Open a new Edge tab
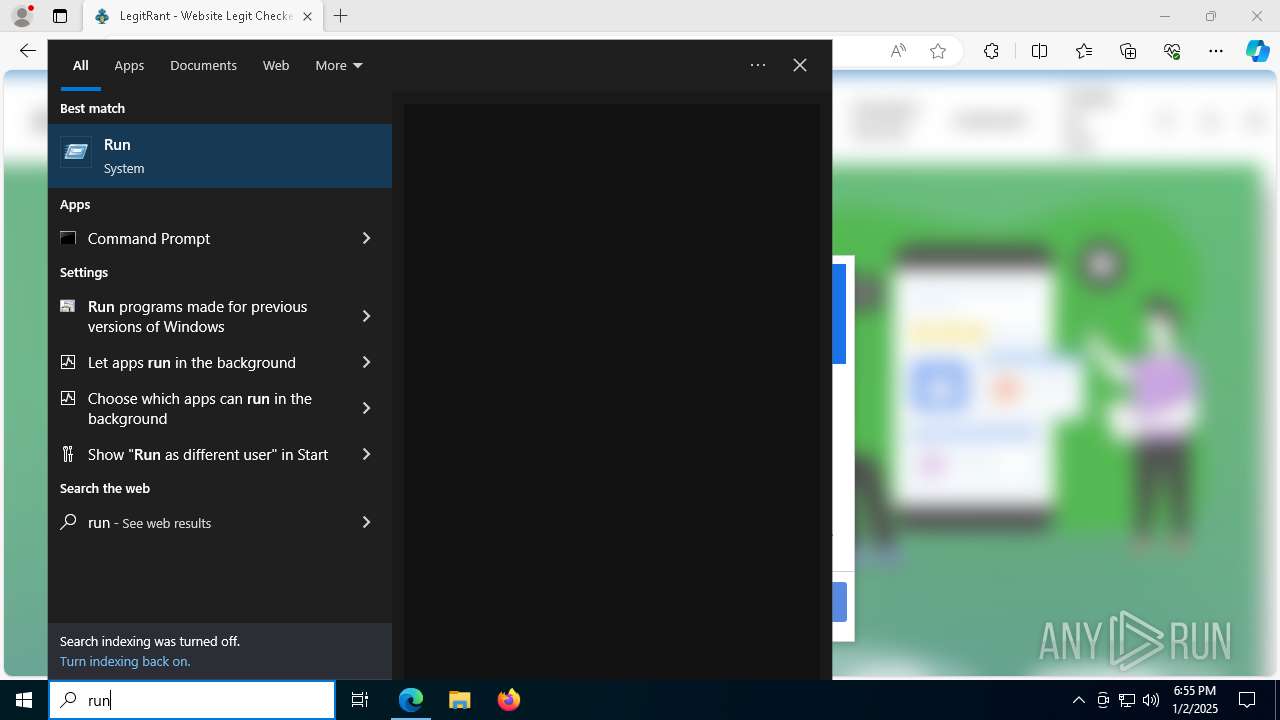Viewport: 1280px width, 720px height. pyautogui.click(x=341, y=16)
